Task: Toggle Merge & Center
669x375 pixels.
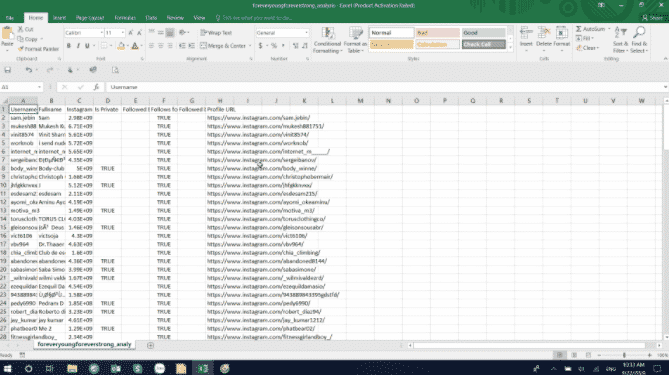Action: (x=224, y=46)
